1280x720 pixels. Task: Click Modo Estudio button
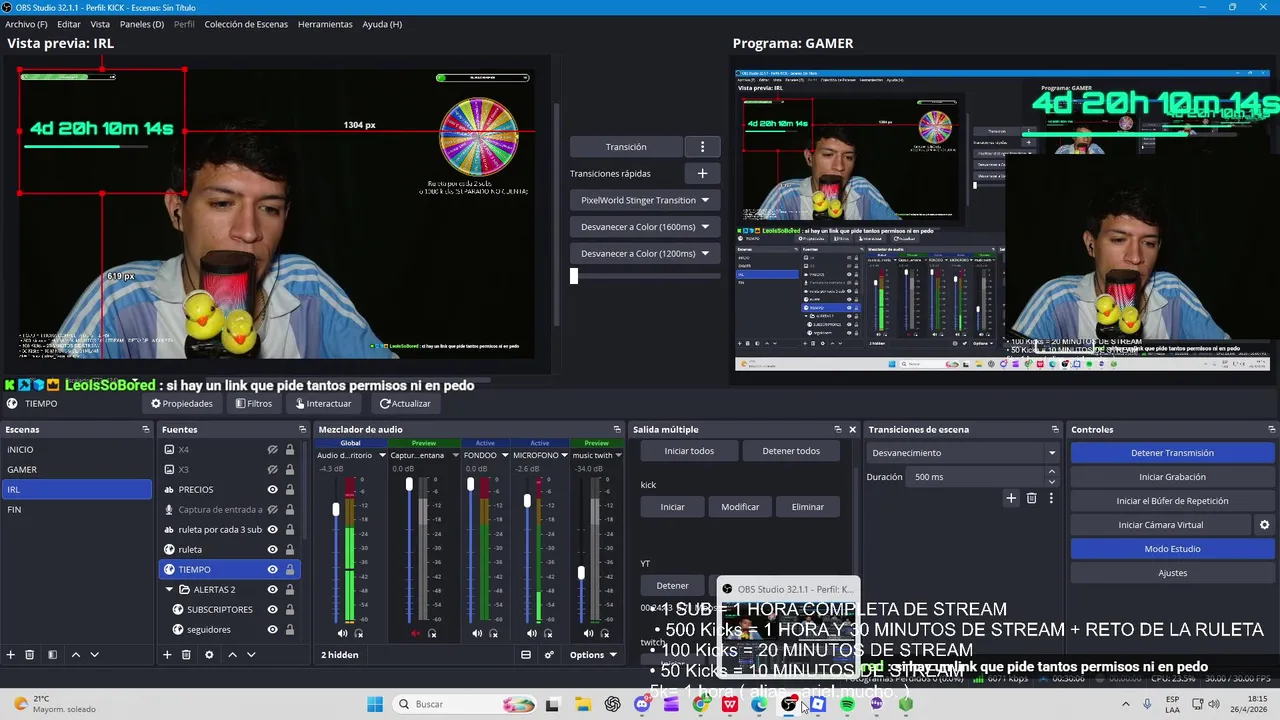(1172, 549)
